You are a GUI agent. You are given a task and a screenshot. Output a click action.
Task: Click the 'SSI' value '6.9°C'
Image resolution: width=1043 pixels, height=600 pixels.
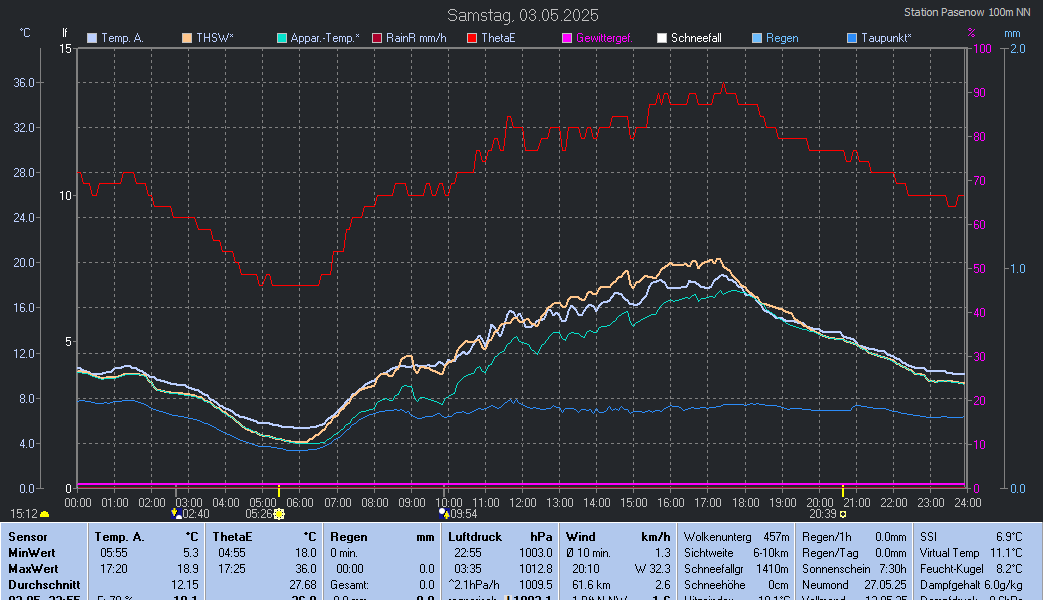[x=1009, y=537]
